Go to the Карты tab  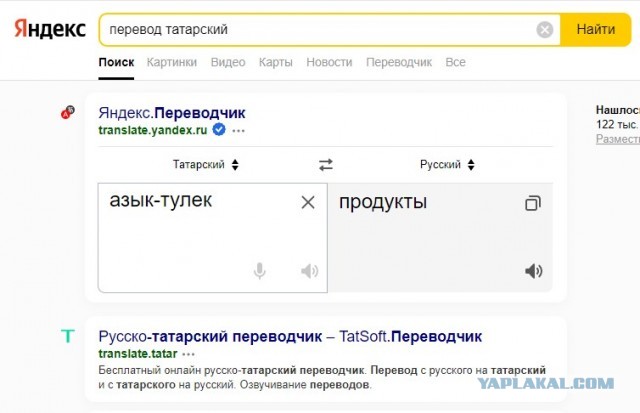point(276,62)
